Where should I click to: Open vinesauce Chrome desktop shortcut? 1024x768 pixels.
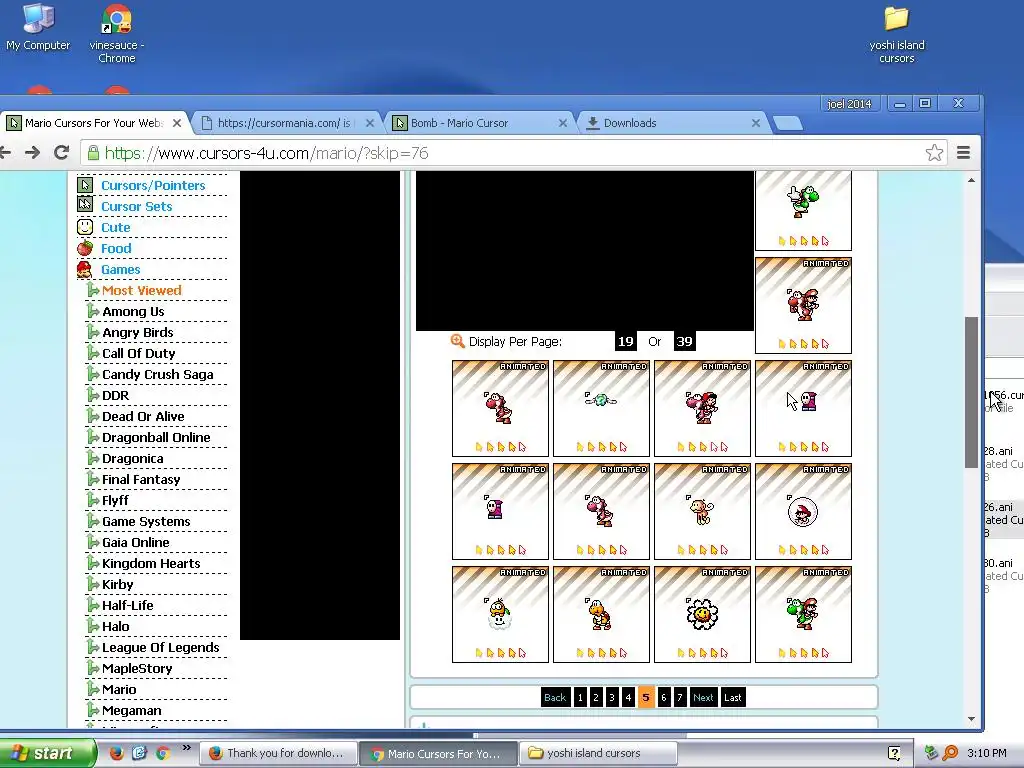pos(117,33)
